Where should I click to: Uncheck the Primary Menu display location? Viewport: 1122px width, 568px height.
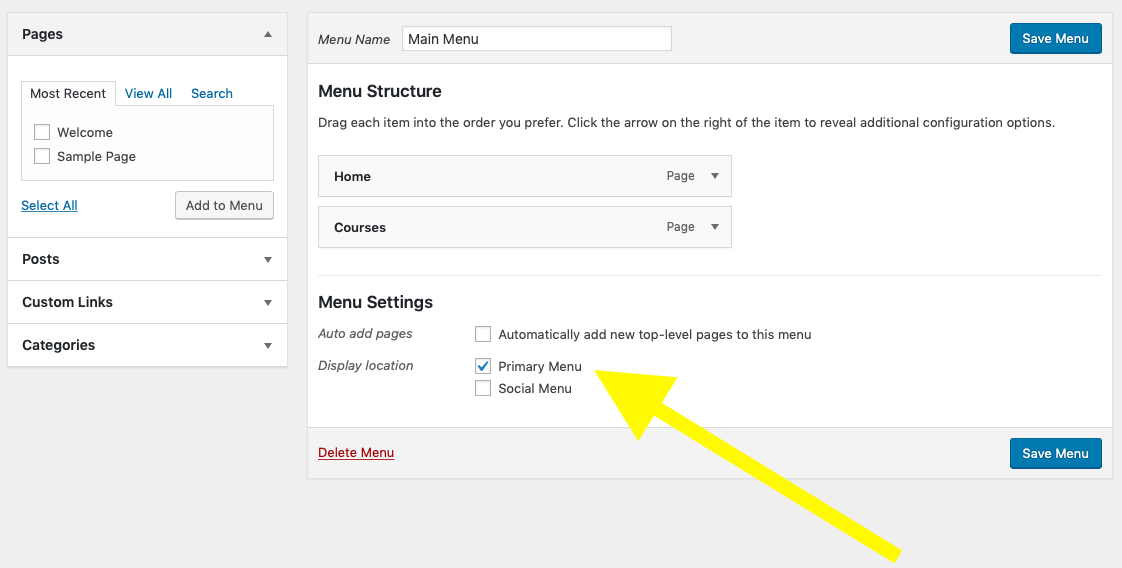coord(484,366)
